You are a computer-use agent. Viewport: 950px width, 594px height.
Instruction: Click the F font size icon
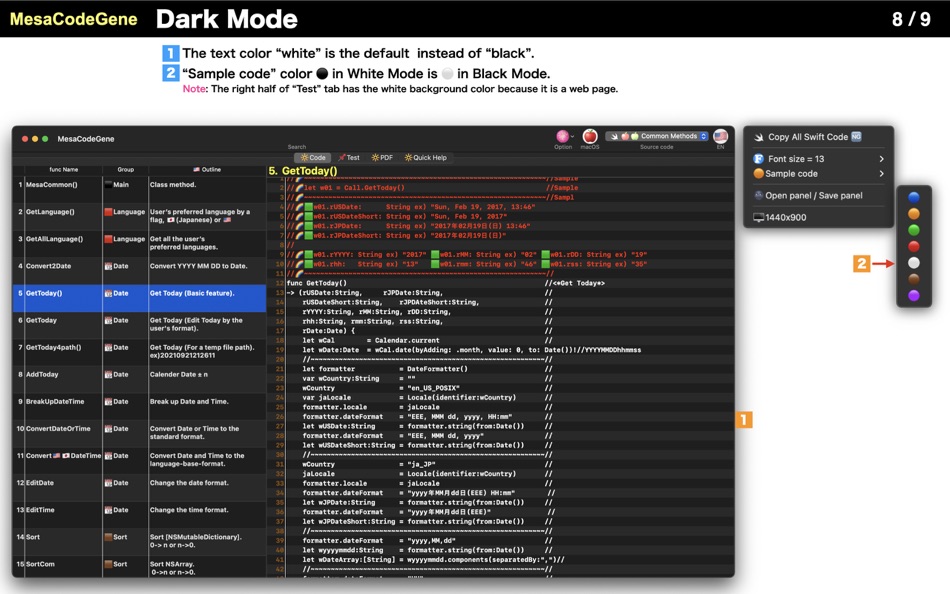(758, 159)
